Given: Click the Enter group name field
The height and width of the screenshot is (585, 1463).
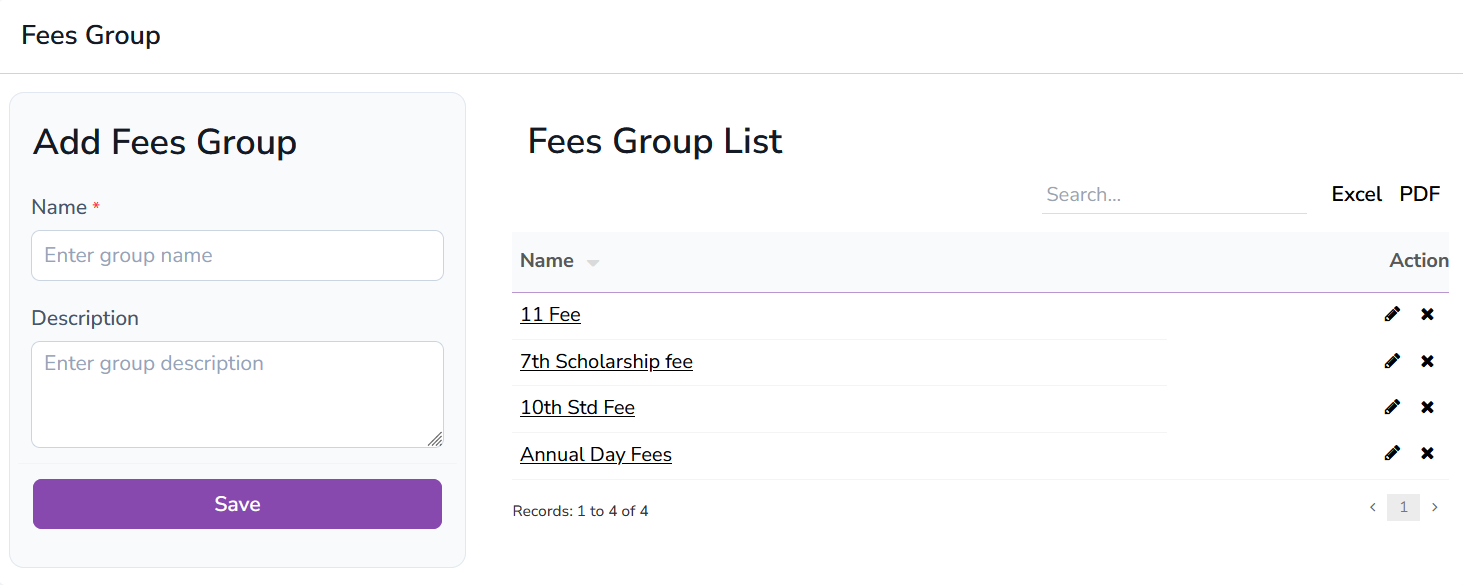Looking at the screenshot, I should click(237, 255).
